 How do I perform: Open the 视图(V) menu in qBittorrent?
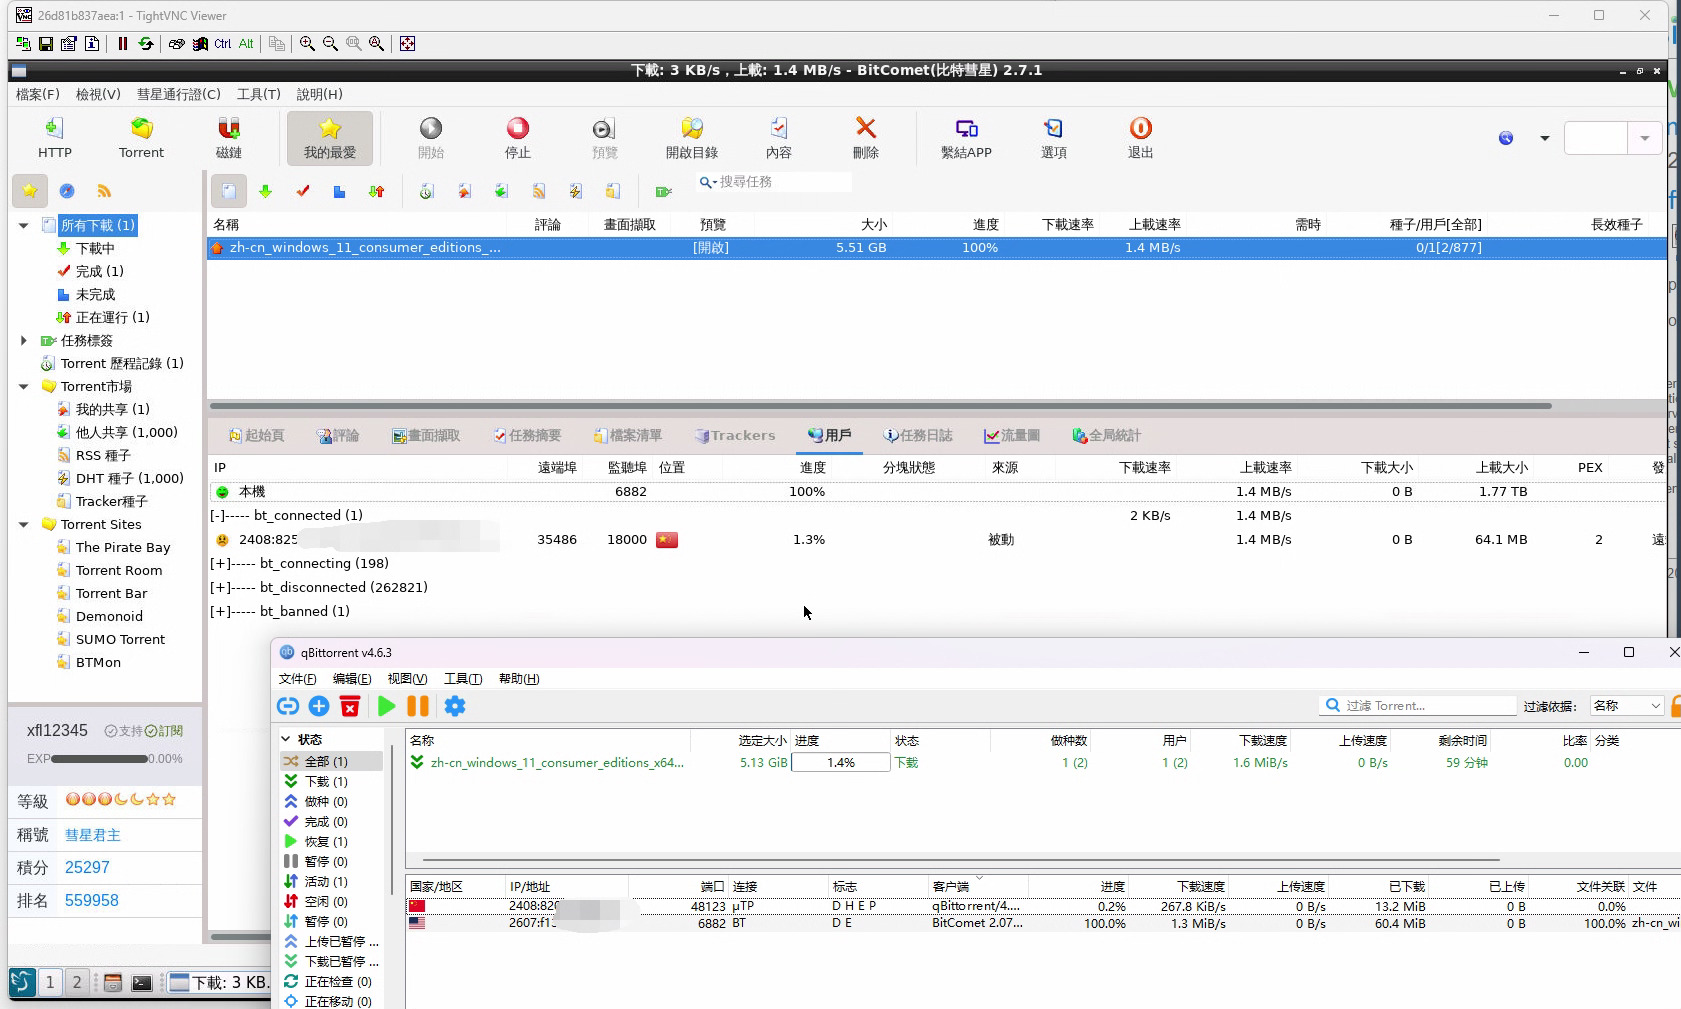pyautogui.click(x=407, y=679)
